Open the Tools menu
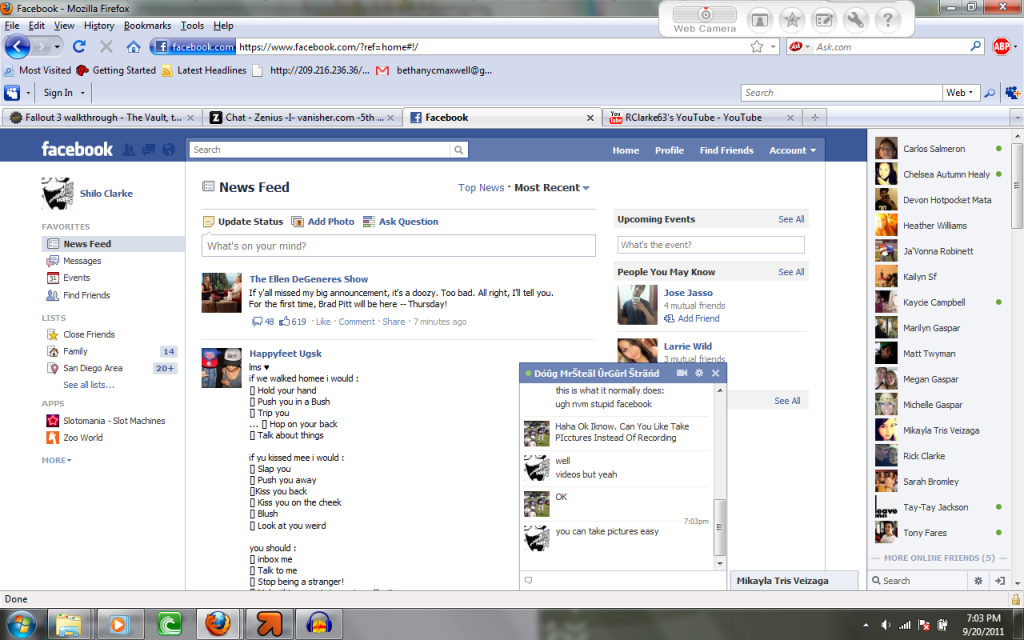Screen dimensions: 1024x640 click(192, 25)
